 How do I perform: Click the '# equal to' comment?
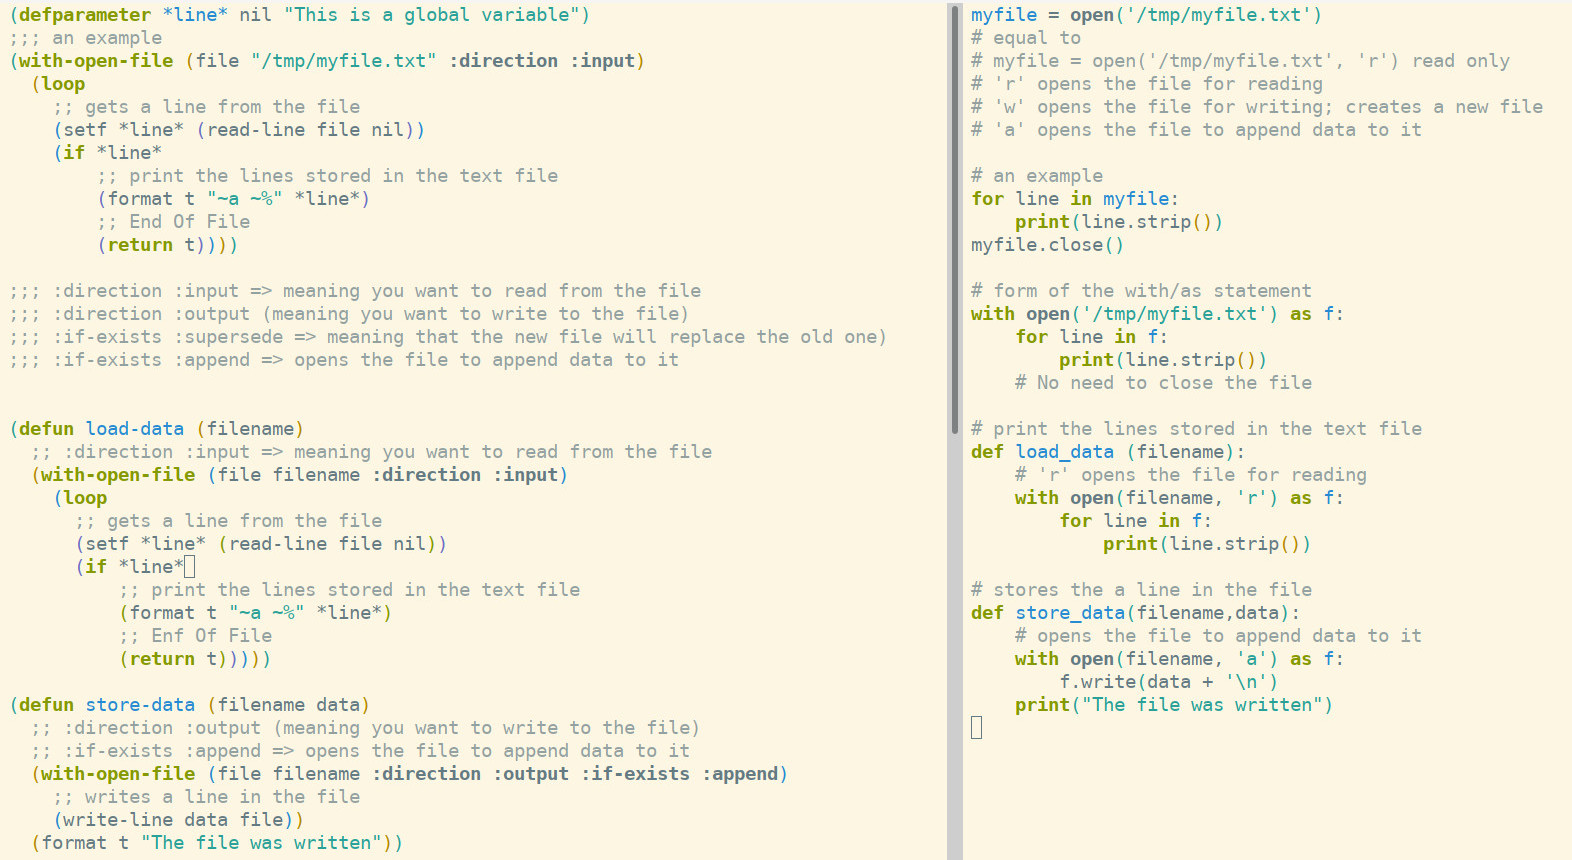[1026, 38]
